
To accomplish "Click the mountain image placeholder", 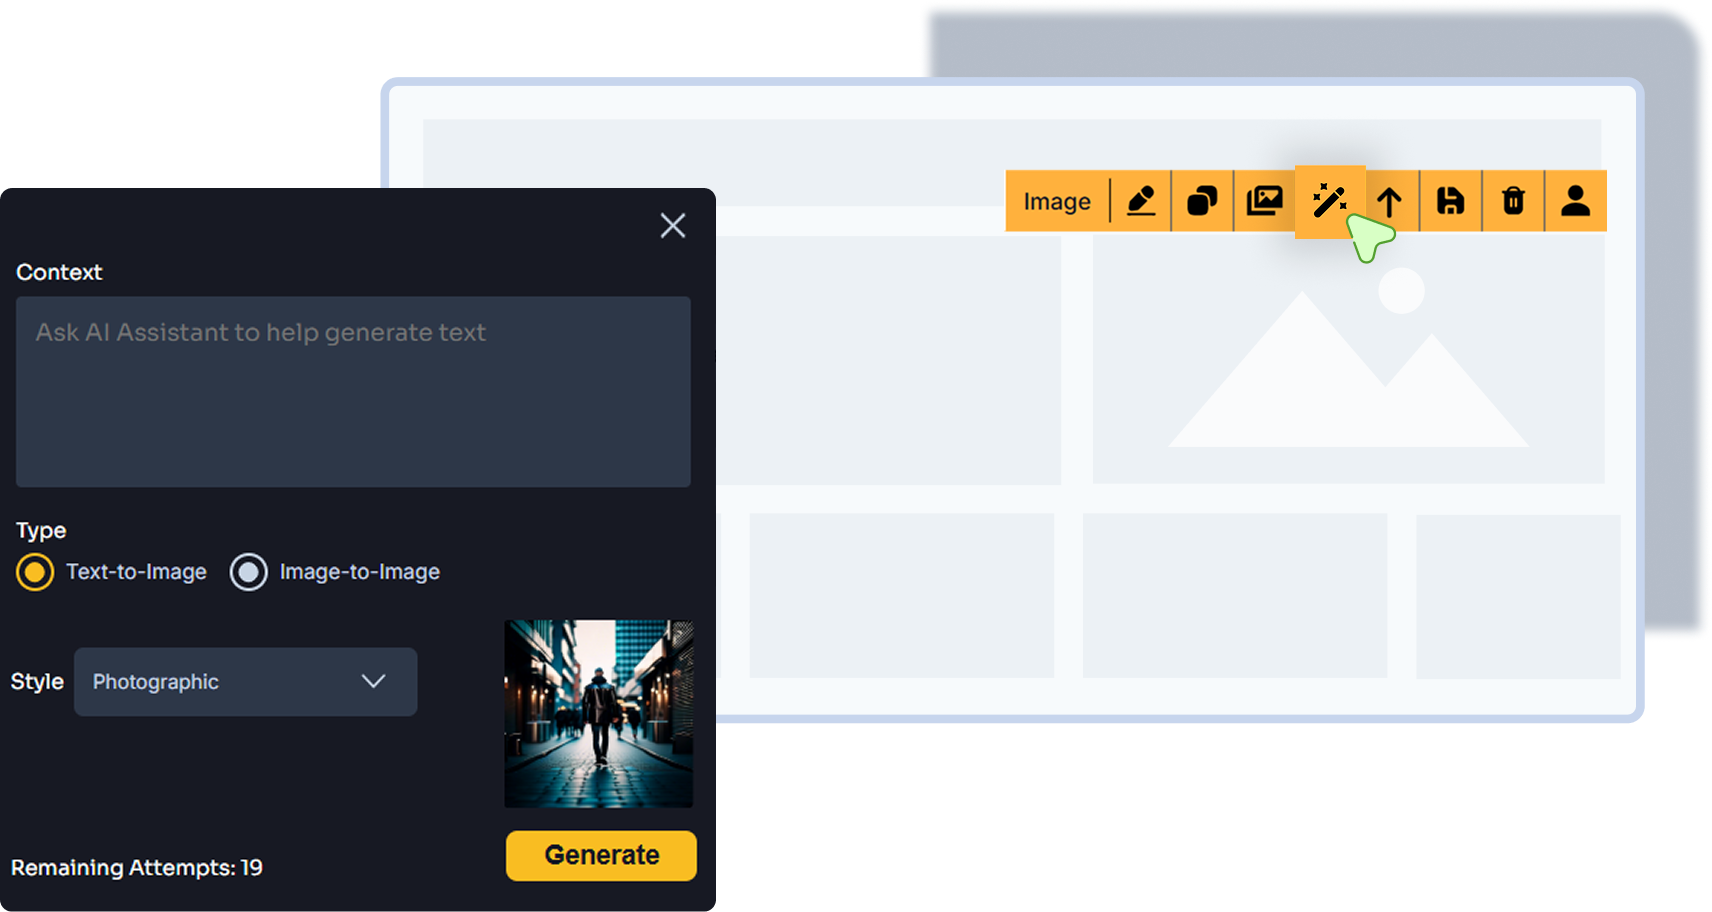I will 1352,380.
